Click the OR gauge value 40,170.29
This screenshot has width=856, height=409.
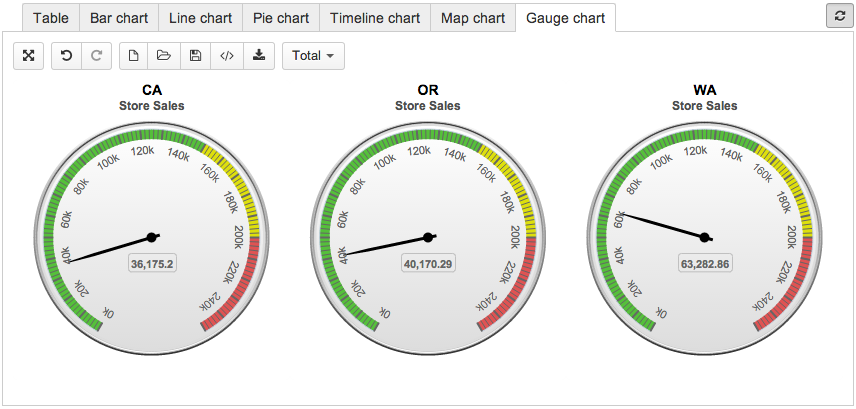coord(428,264)
